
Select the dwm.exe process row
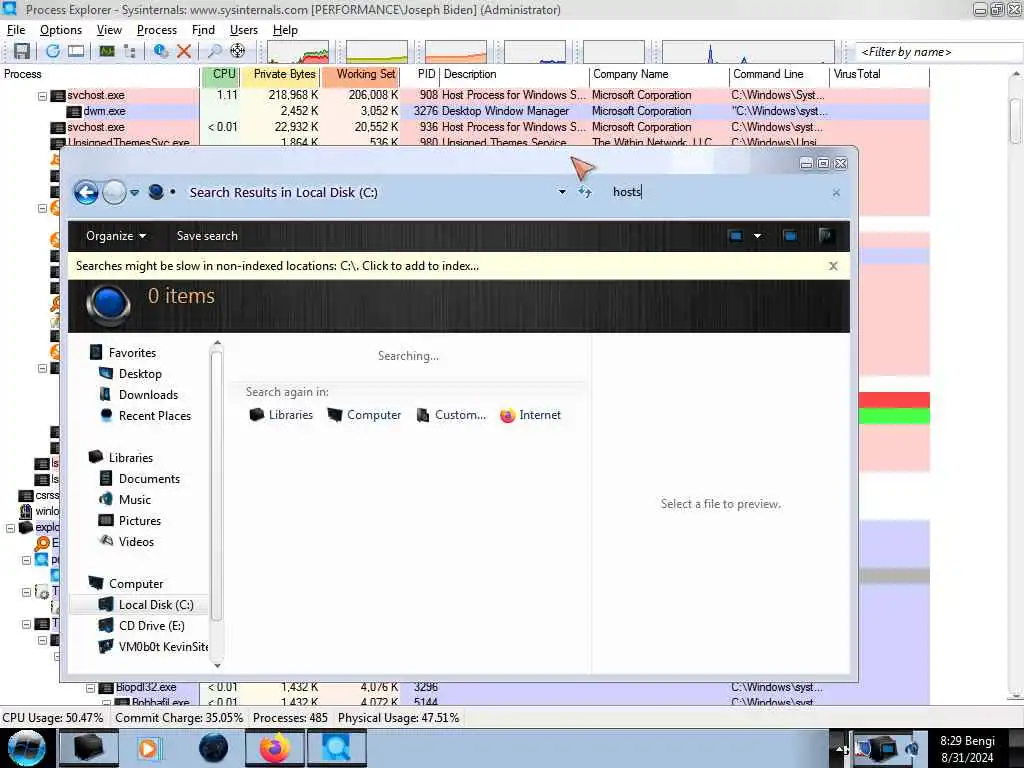464,111
